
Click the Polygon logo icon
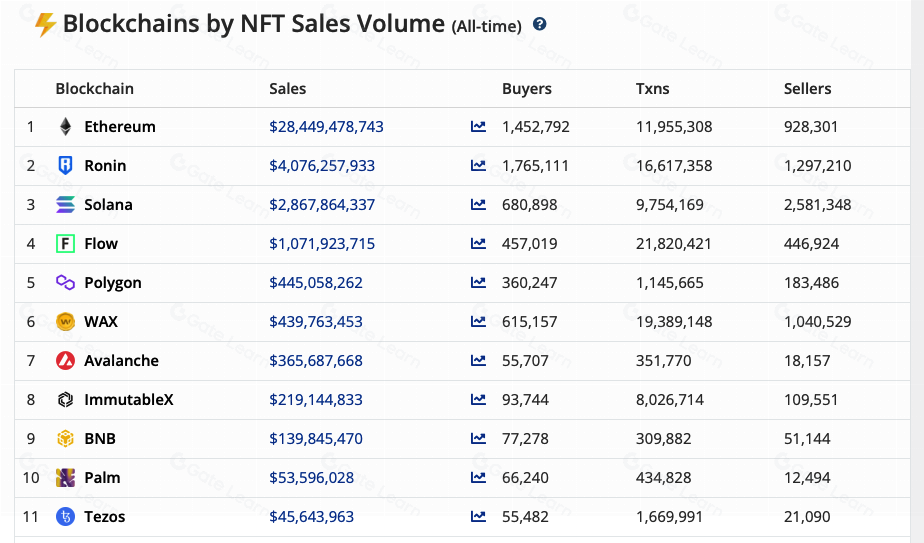pyautogui.click(x=65, y=282)
